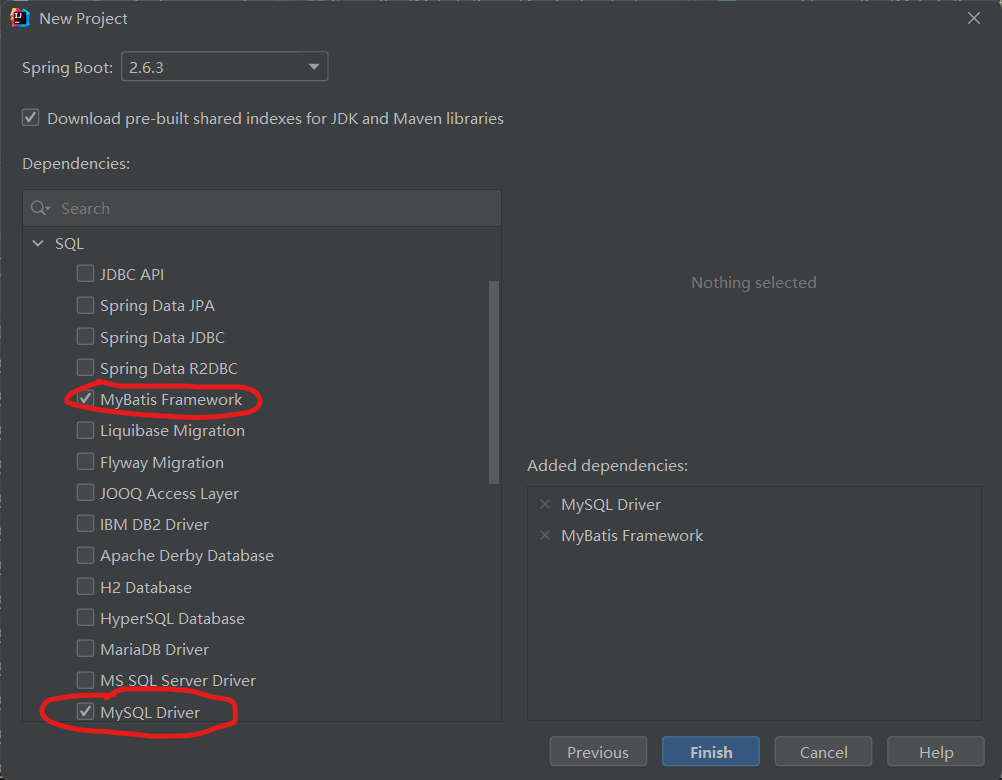Click the Help button
This screenshot has width=1002, height=780.
[935, 751]
